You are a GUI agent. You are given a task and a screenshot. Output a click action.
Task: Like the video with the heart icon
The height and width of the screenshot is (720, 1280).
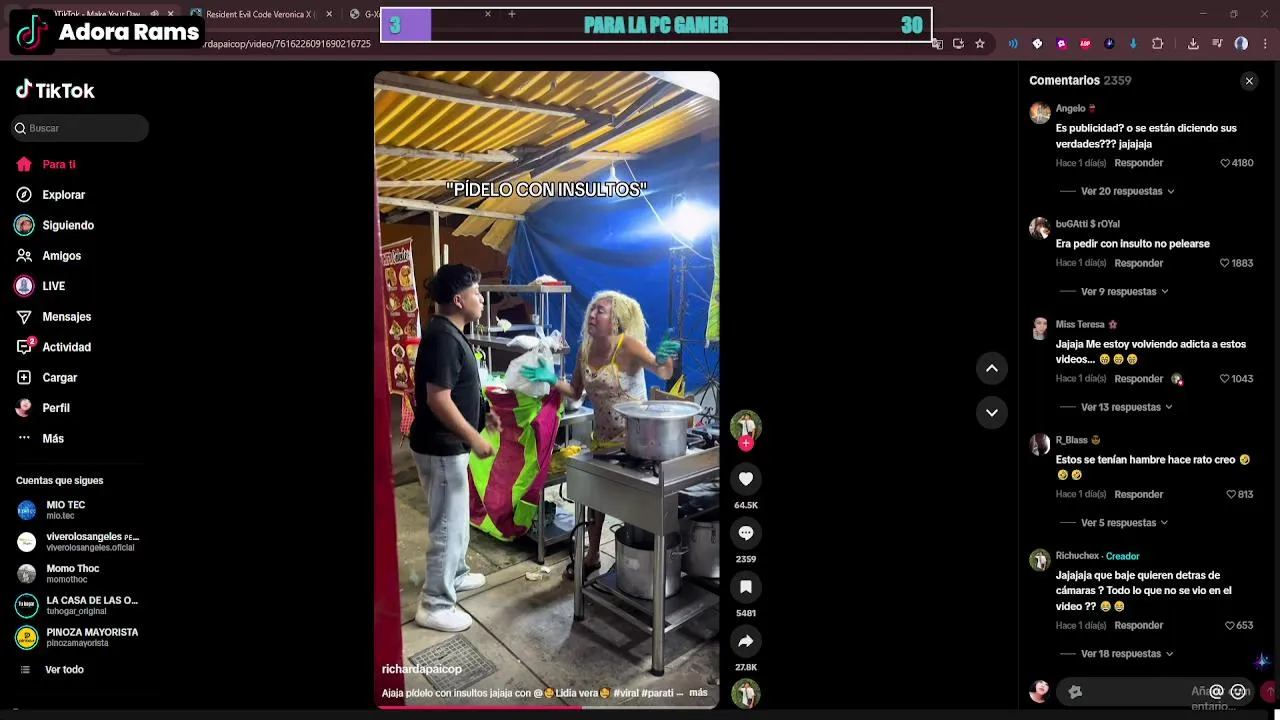click(x=745, y=479)
